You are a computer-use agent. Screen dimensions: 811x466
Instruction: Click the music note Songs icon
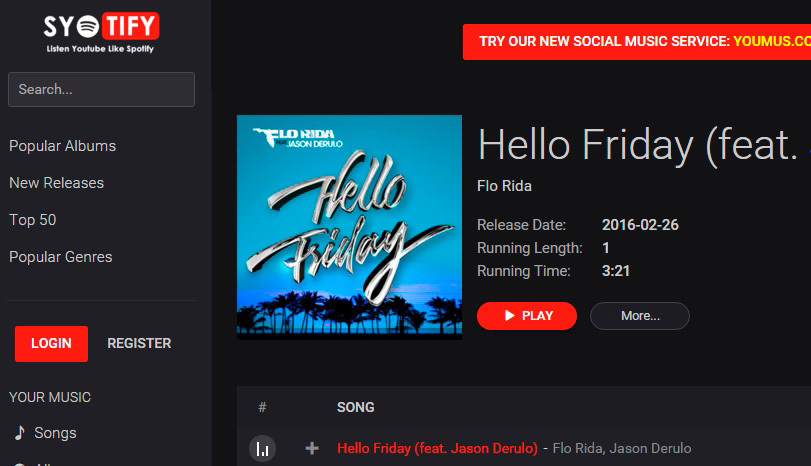[x=19, y=433]
